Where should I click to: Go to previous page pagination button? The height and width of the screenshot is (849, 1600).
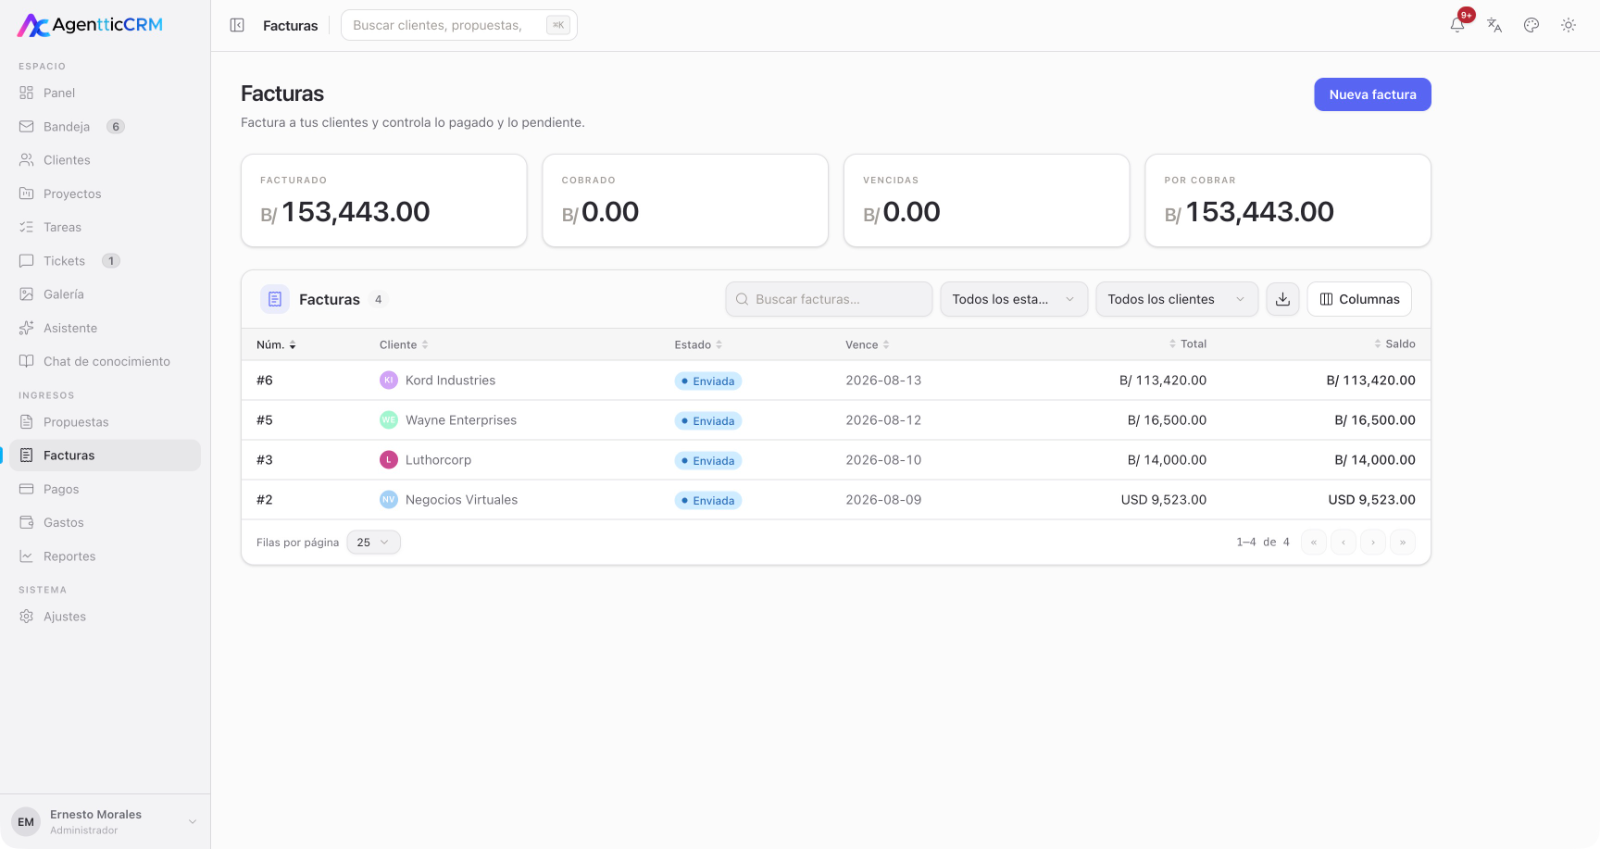1344,542
